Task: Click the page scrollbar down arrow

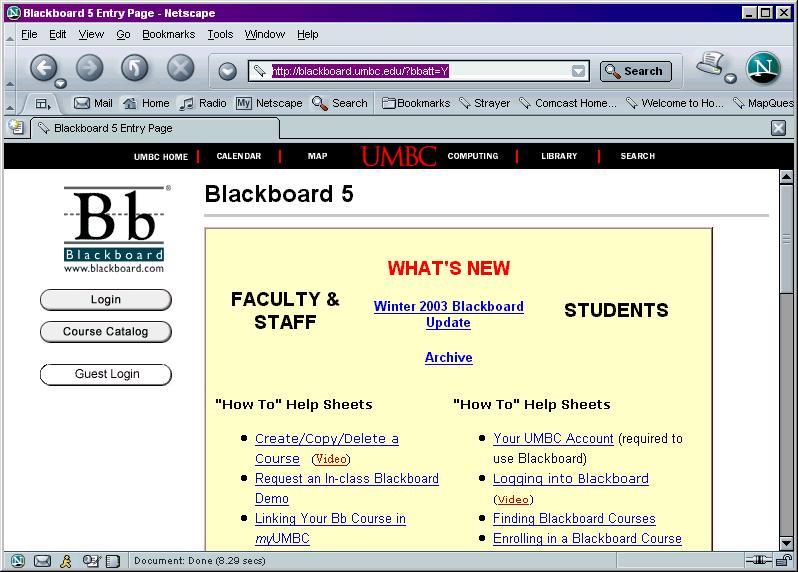Action: (x=786, y=543)
